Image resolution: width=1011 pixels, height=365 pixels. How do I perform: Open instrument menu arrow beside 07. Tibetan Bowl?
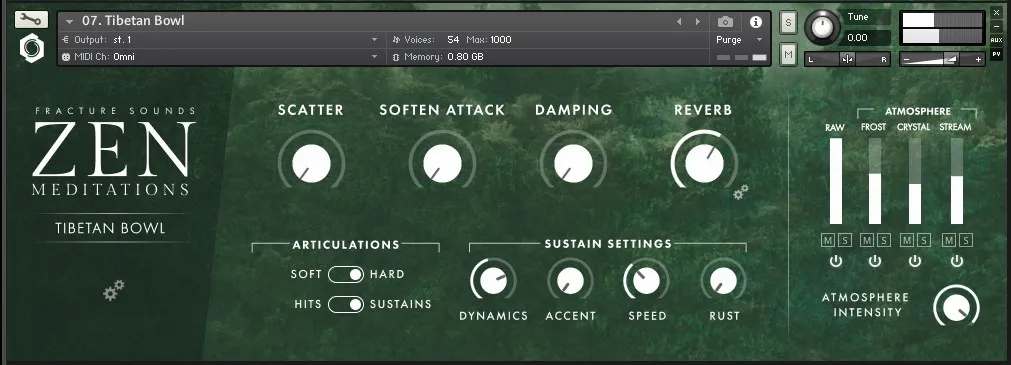70,22
